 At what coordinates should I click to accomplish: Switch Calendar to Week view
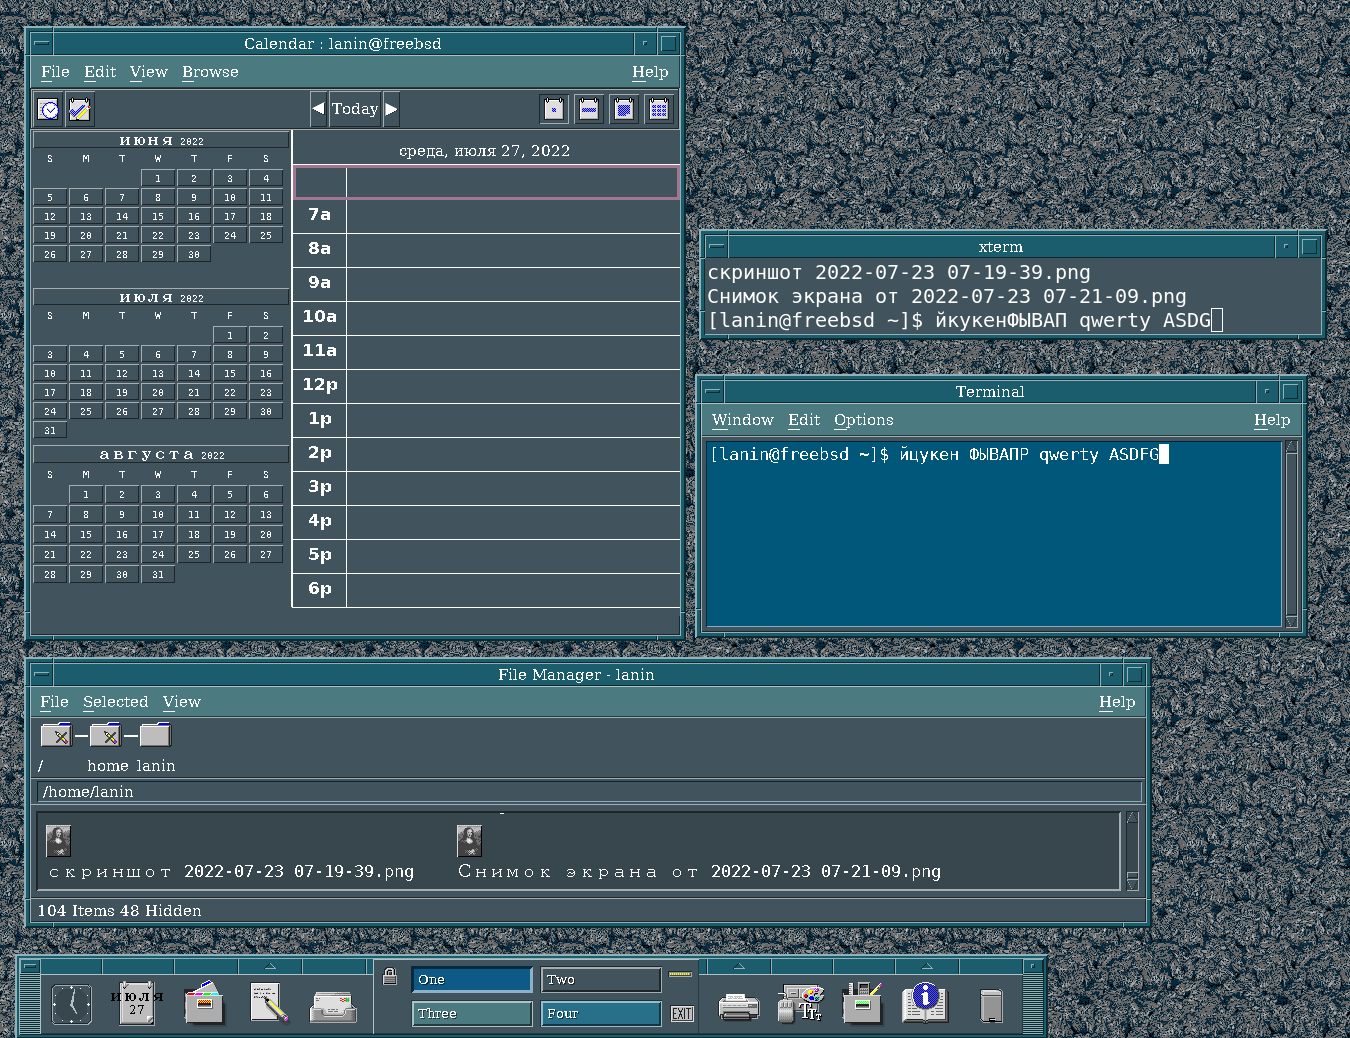point(589,109)
